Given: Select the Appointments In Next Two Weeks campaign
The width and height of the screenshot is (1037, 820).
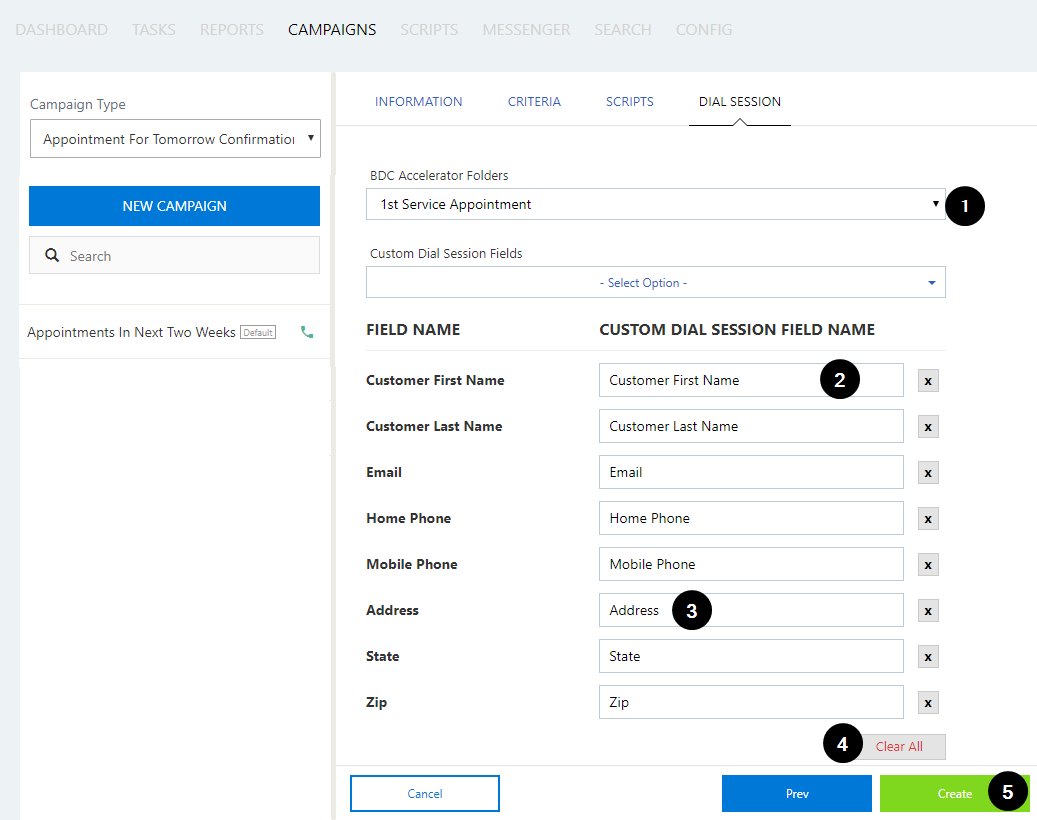Looking at the screenshot, I should [x=131, y=332].
